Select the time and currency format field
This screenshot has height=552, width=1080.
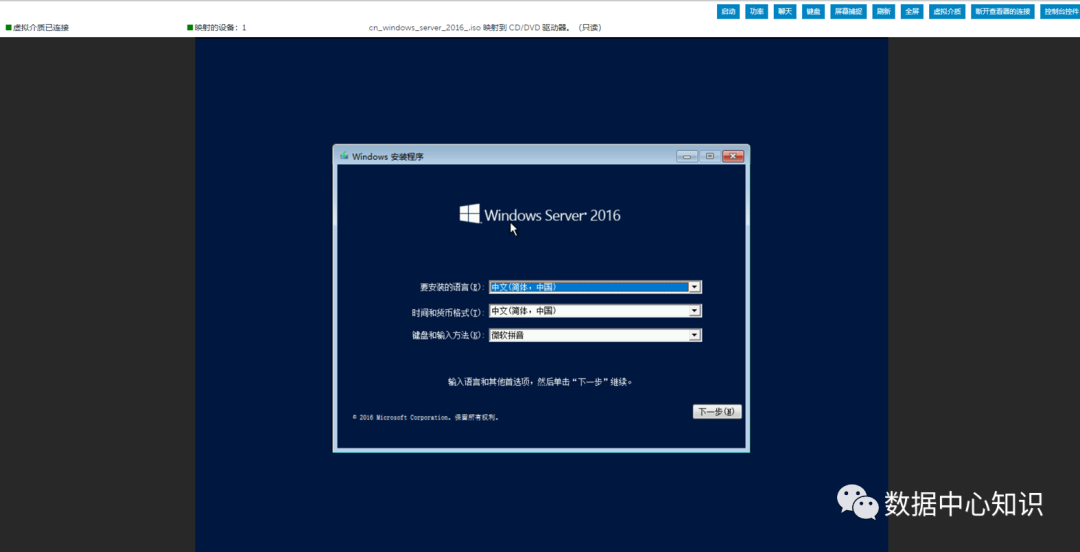(595, 311)
